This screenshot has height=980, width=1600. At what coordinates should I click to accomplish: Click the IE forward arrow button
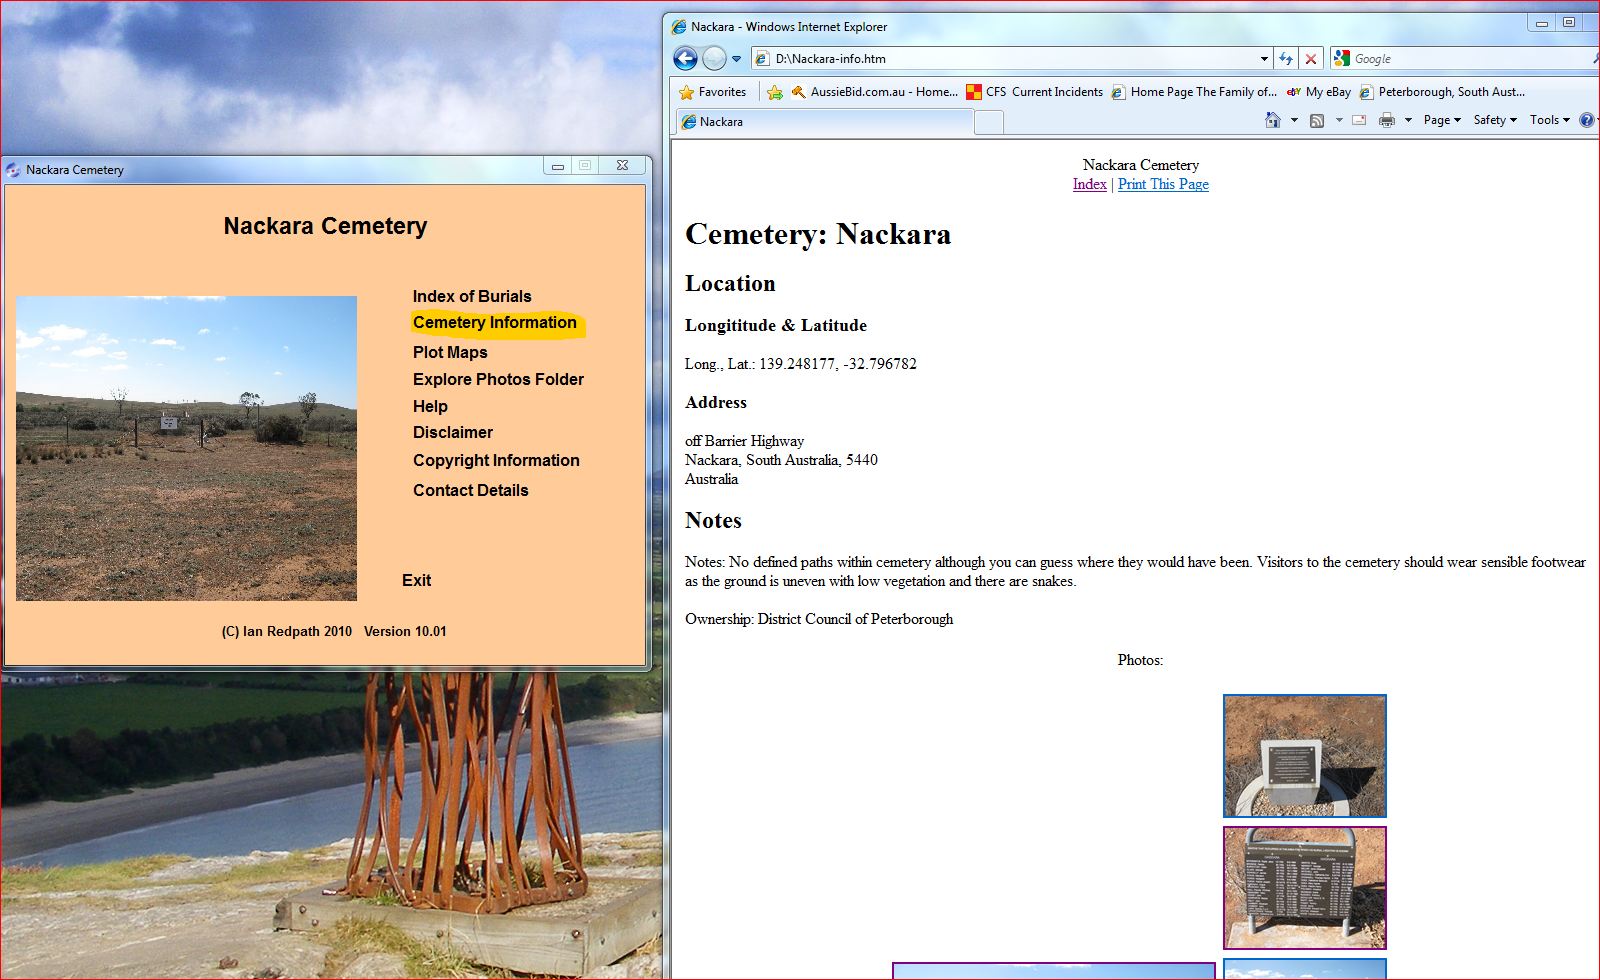[x=714, y=58]
